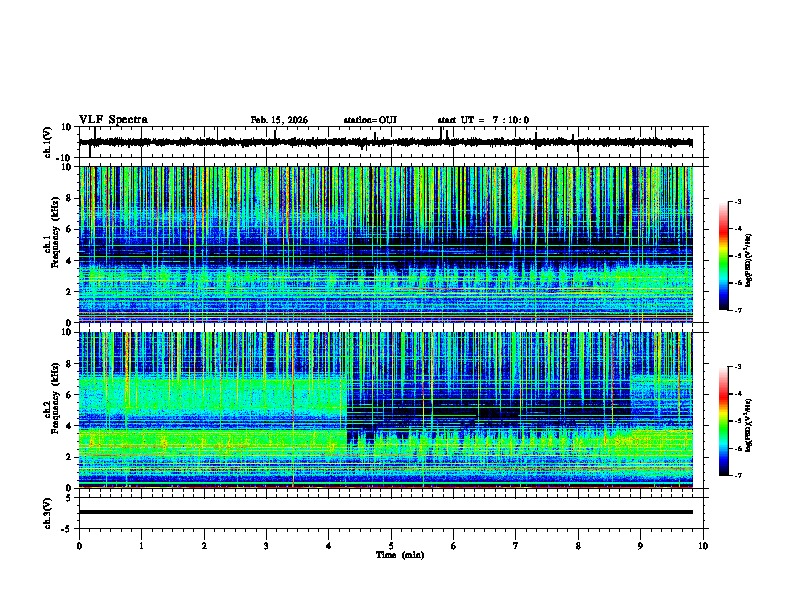Click ch.2 frequency tick label "8"

(x=70, y=364)
